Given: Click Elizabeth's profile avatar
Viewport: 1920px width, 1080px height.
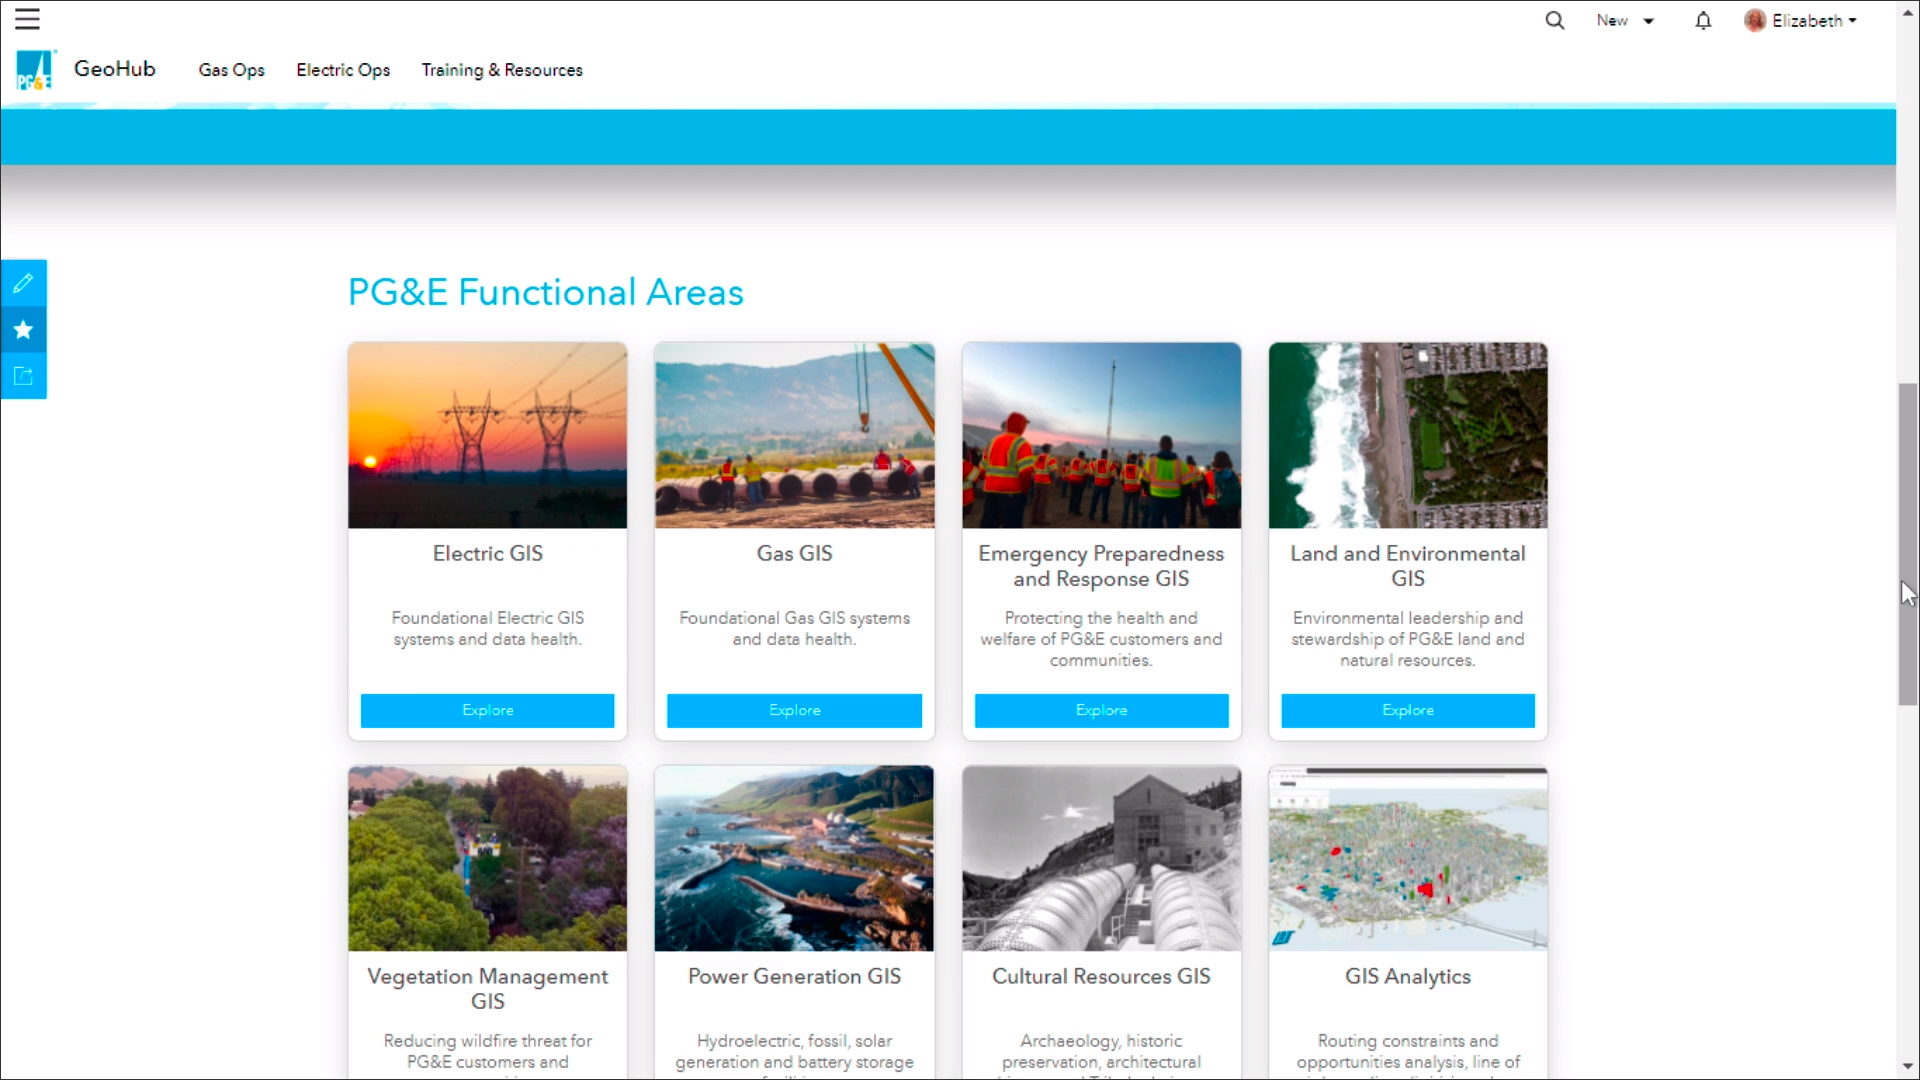Looking at the screenshot, I should point(1755,20).
